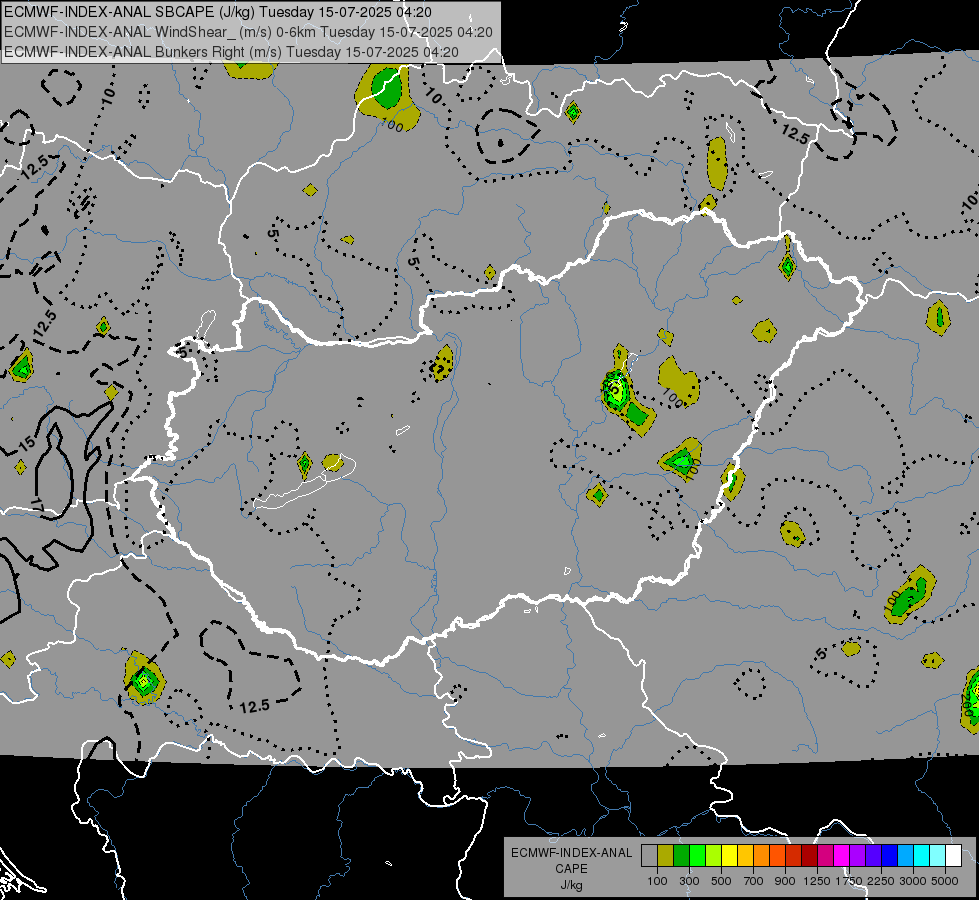Click the 300 label in the legend

point(689,881)
